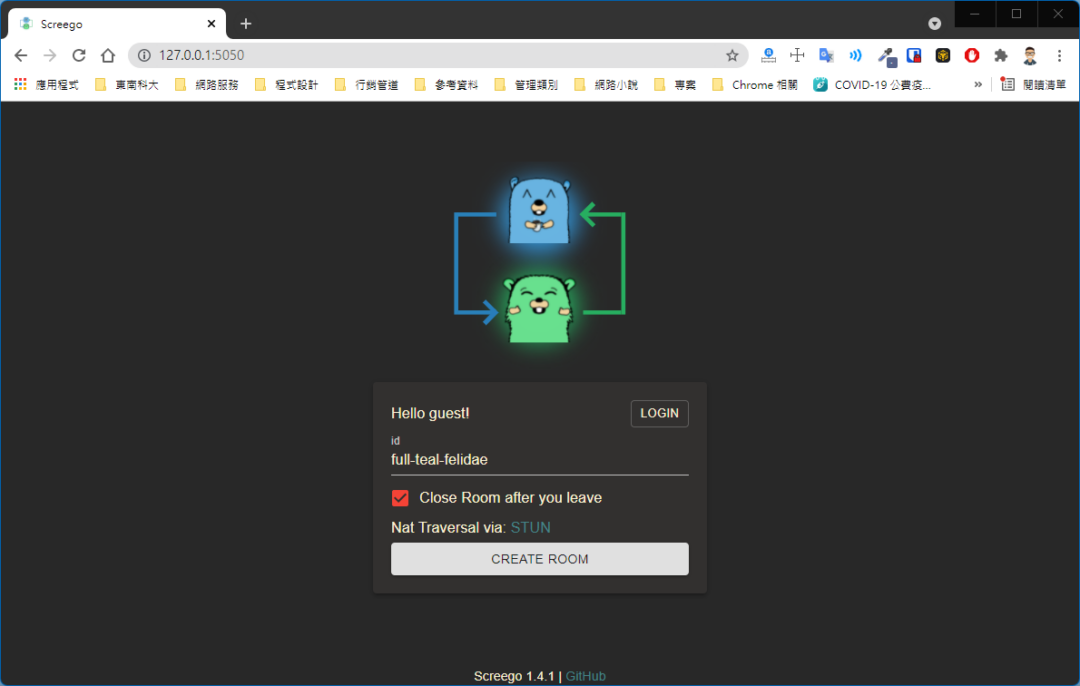Open the Extensions puzzle-piece menu

click(1001, 55)
